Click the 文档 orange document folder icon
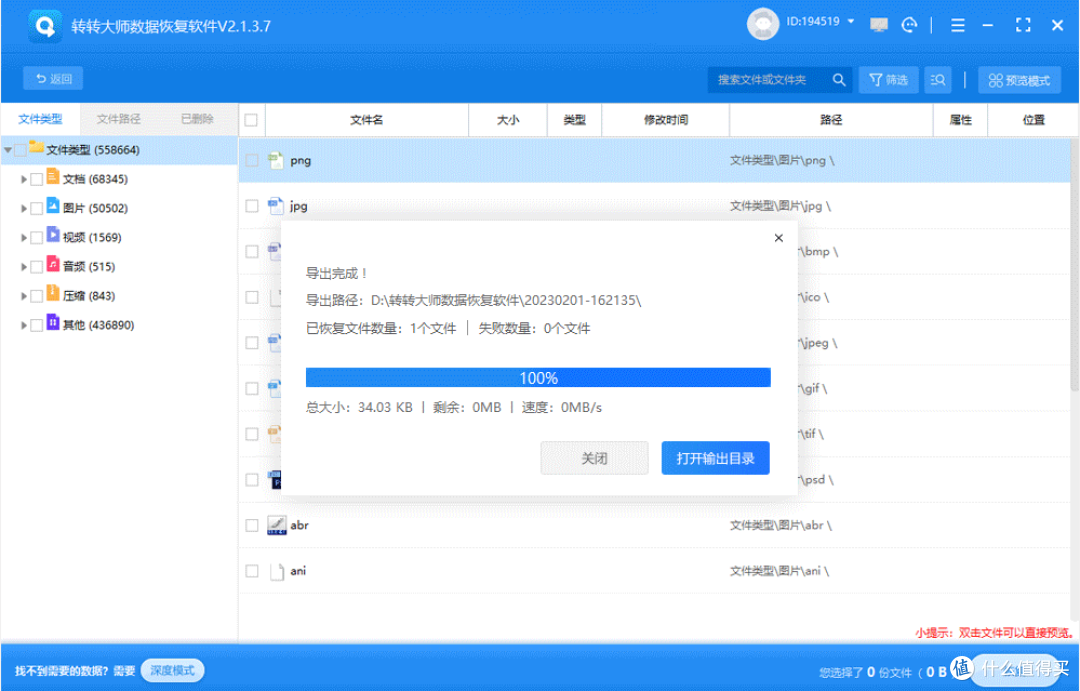 pos(53,176)
